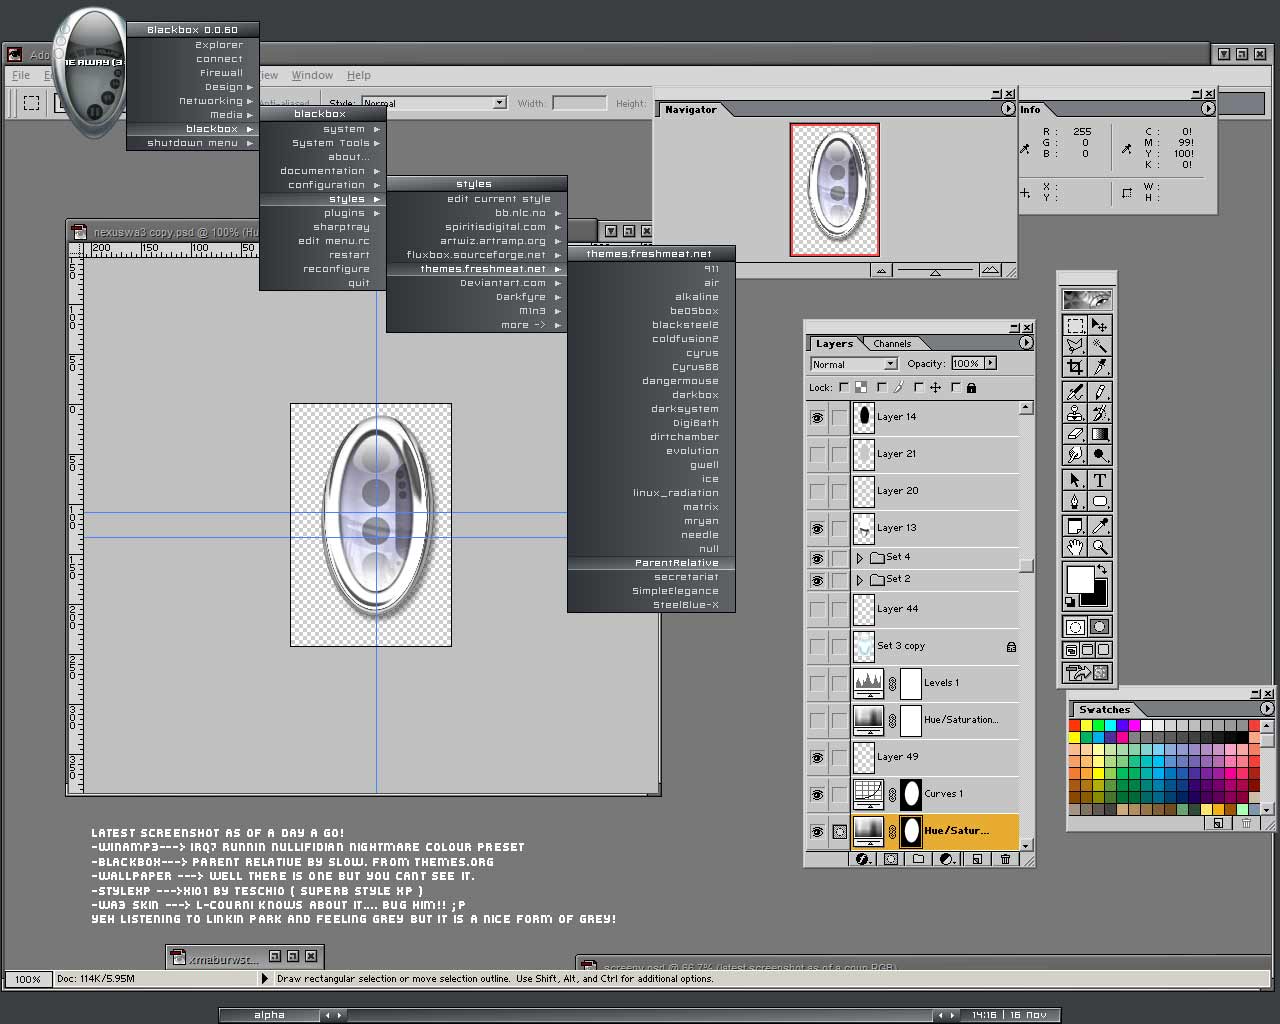Add a layer style in Layers panel
This screenshot has height=1024, width=1280.
[x=863, y=859]
